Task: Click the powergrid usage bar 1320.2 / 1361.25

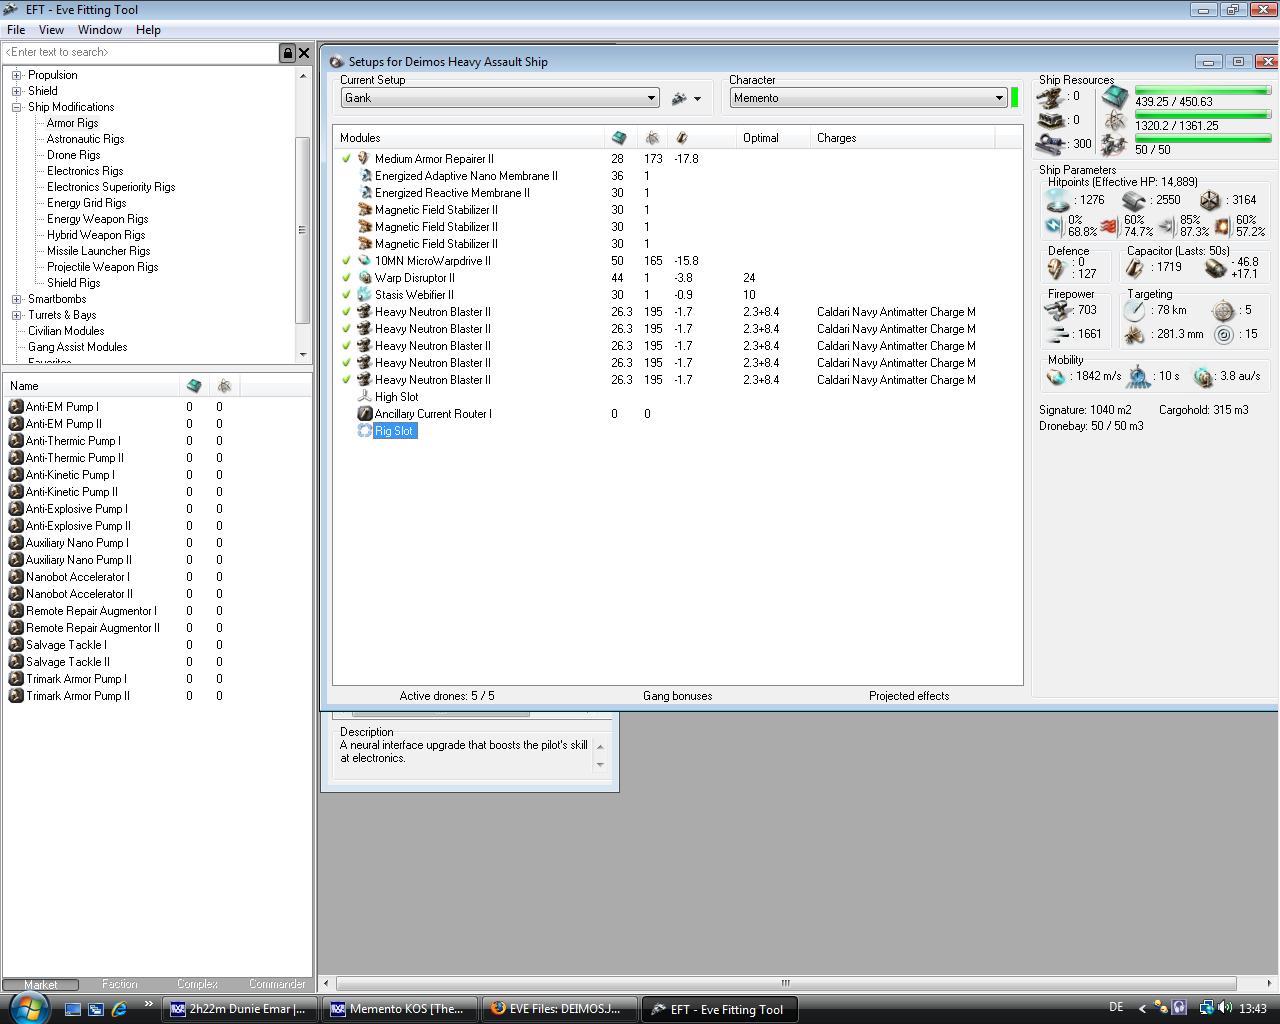Action: [1202, 115]
